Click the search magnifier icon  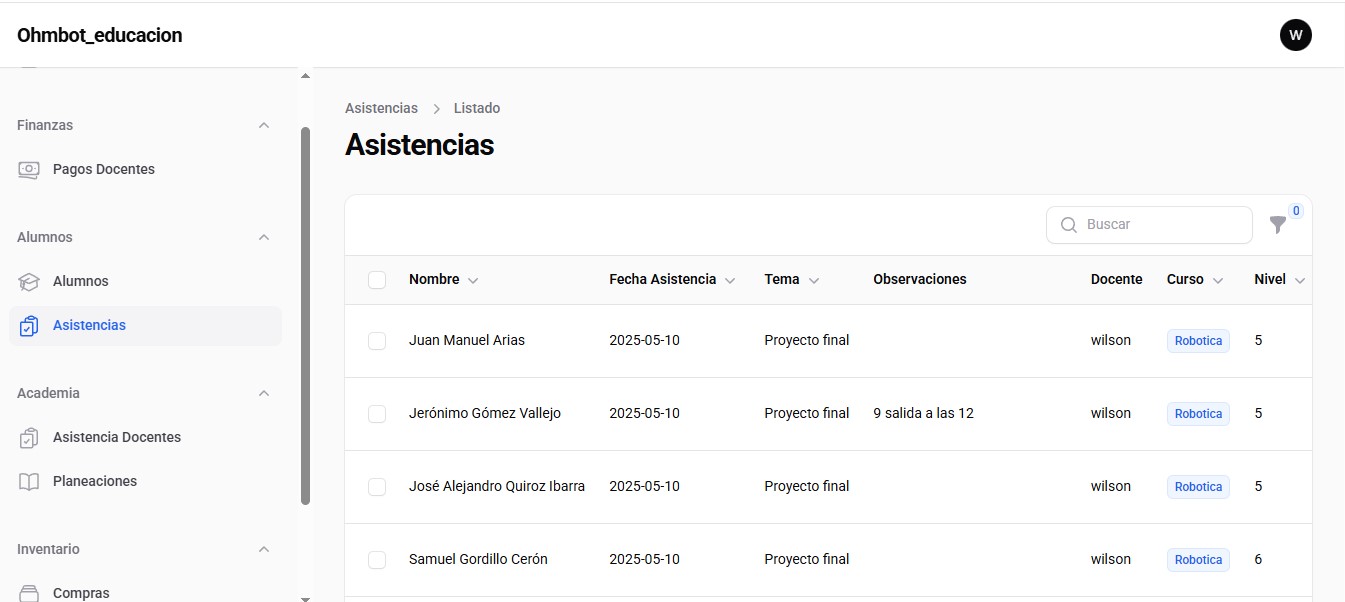click(1068, 225)
